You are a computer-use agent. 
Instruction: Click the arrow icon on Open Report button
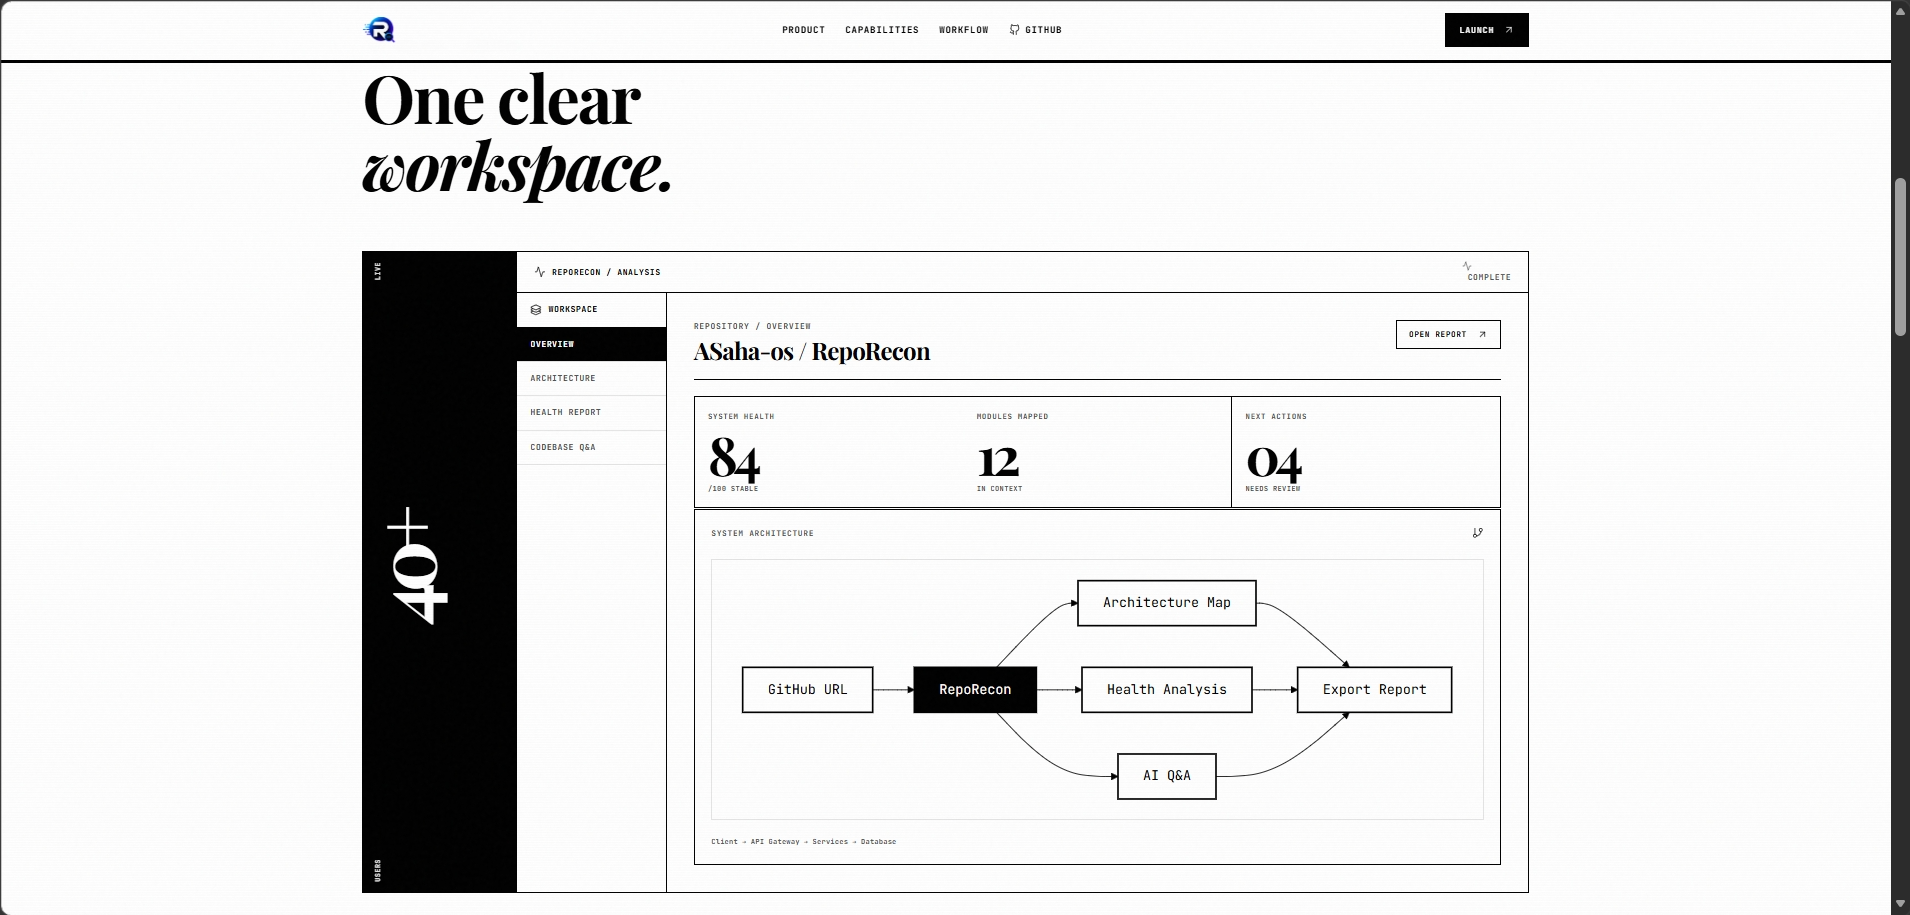point(1482,335)
